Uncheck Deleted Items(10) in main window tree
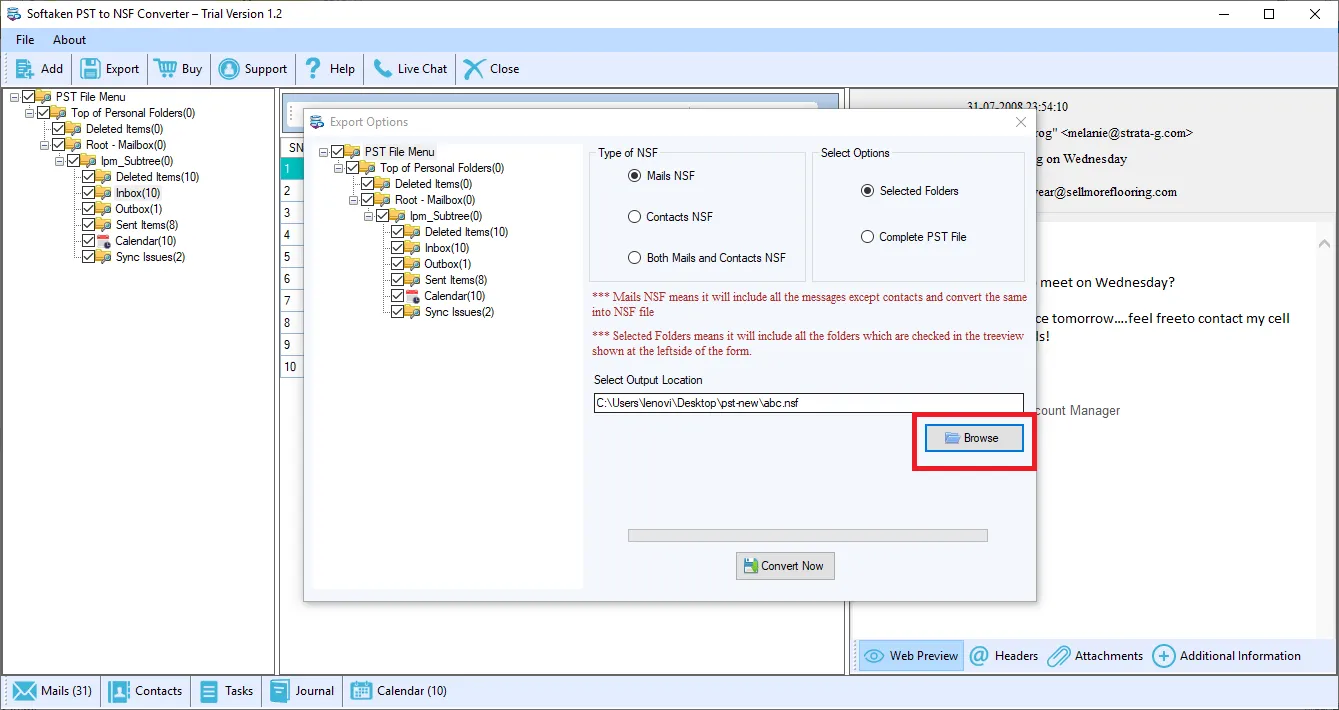 (88, 177)
